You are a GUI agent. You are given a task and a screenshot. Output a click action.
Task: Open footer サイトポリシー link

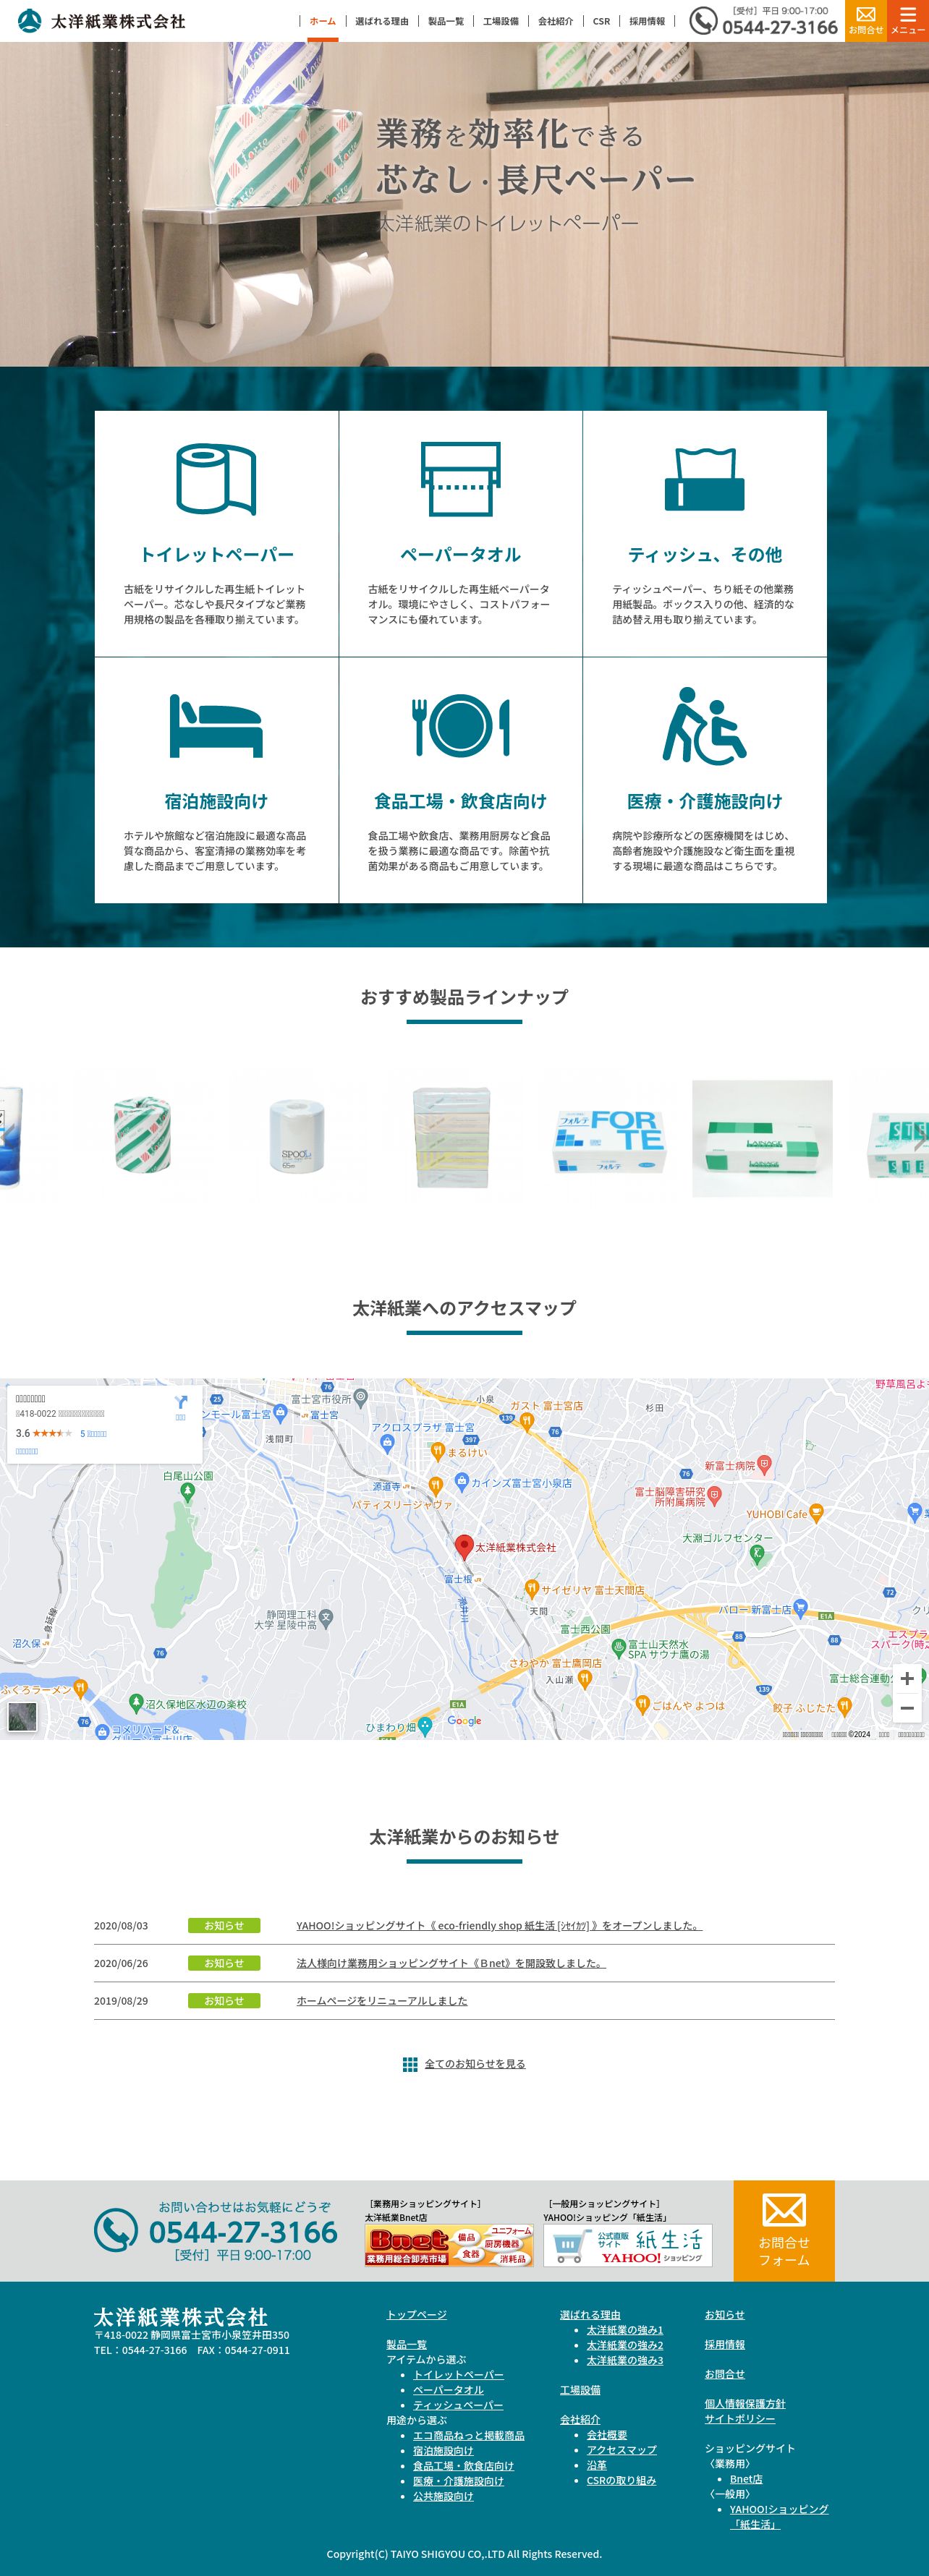740,2419
